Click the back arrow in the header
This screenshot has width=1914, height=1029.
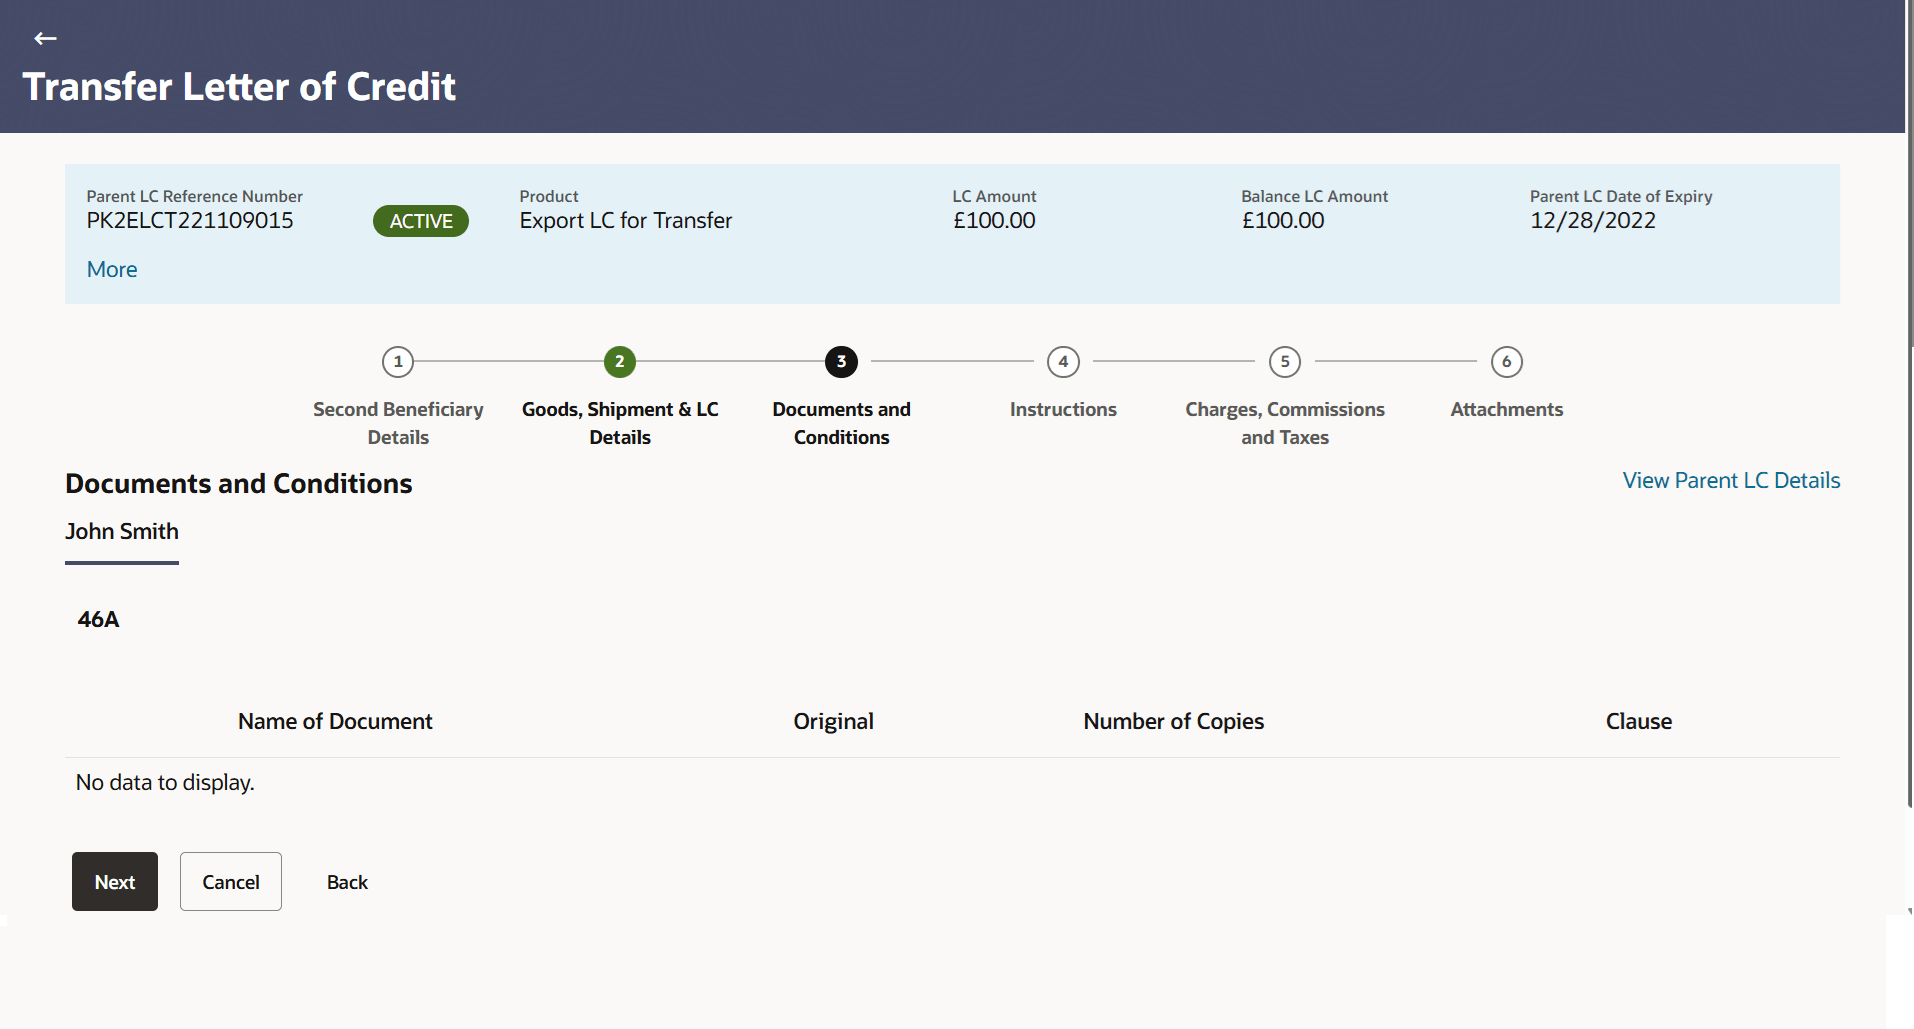click(x=44, y=38)
